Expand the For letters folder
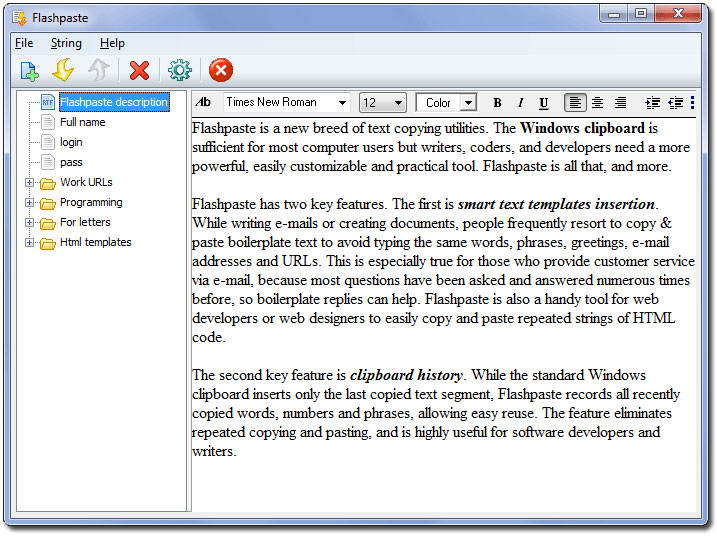The image size is (717, 537). pyautogui.click(x=29, y=222)
